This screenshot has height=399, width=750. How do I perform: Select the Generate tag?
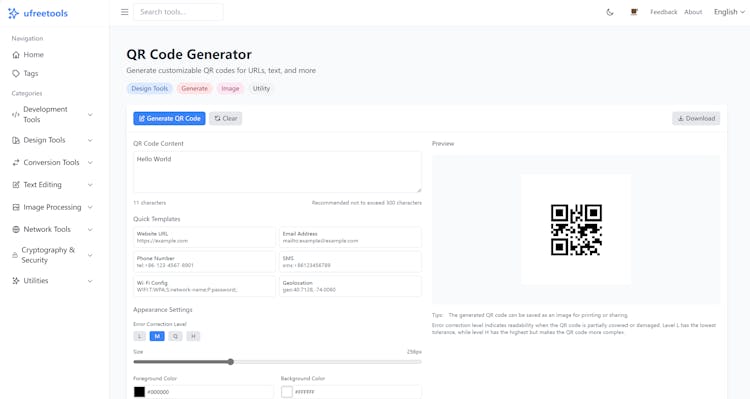(x=195, y=89)
